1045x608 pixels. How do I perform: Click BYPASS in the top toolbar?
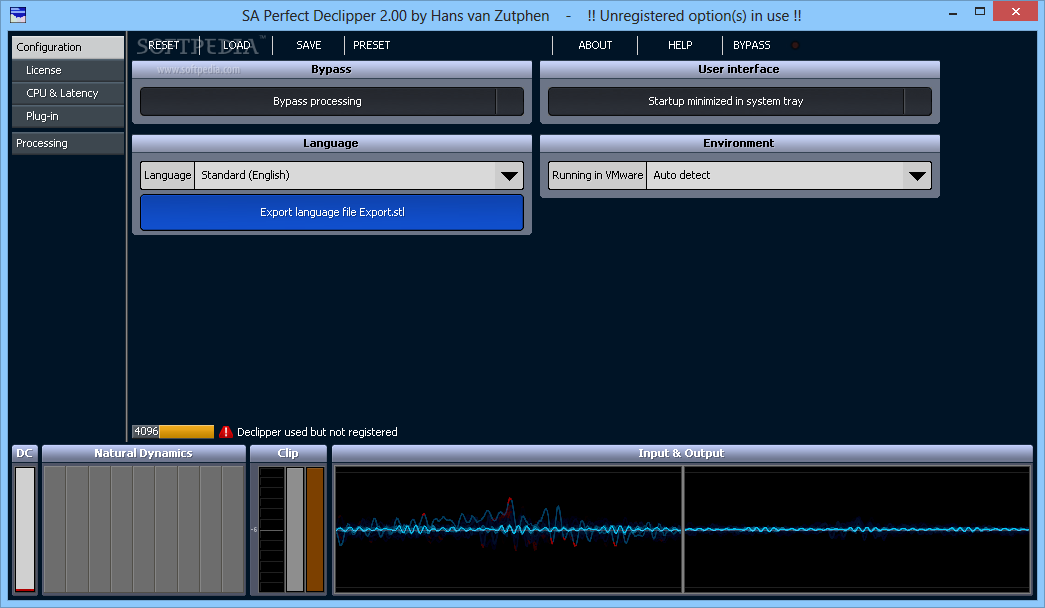tap(752, 45)
